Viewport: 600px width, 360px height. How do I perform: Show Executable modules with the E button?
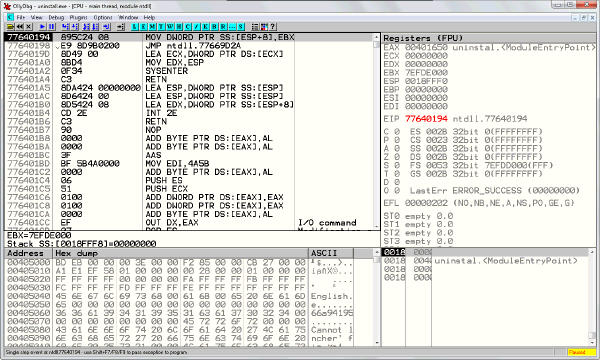pyautogui.click(x=143, y=27)
